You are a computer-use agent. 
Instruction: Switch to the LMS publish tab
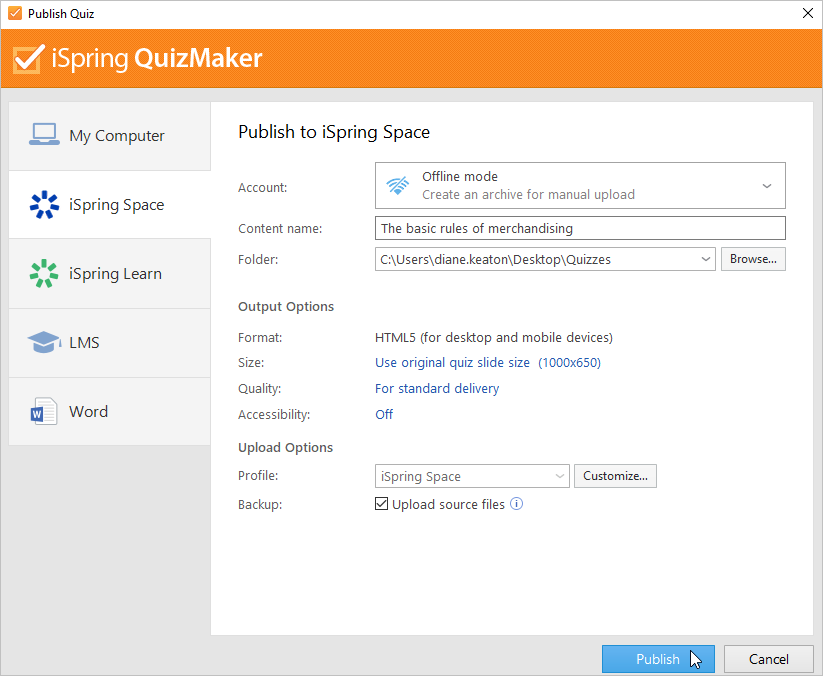pos(110,343)
